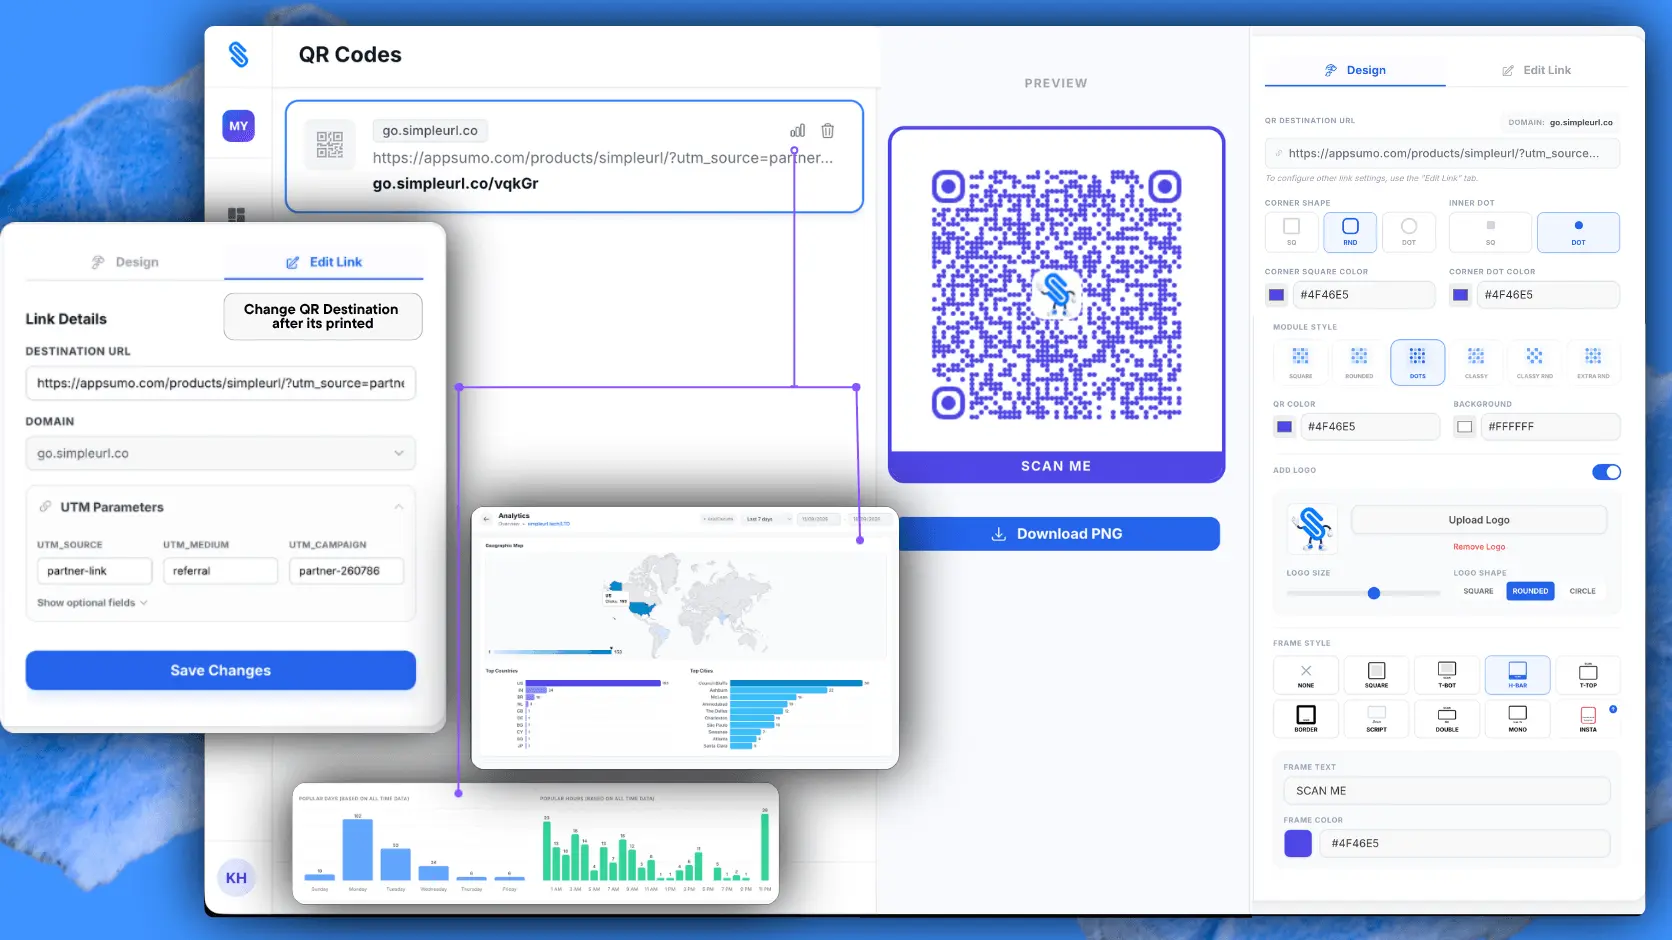Choose the SQ inner dot style
Screen dimensions: 1672x940
tap(1490, 232)
